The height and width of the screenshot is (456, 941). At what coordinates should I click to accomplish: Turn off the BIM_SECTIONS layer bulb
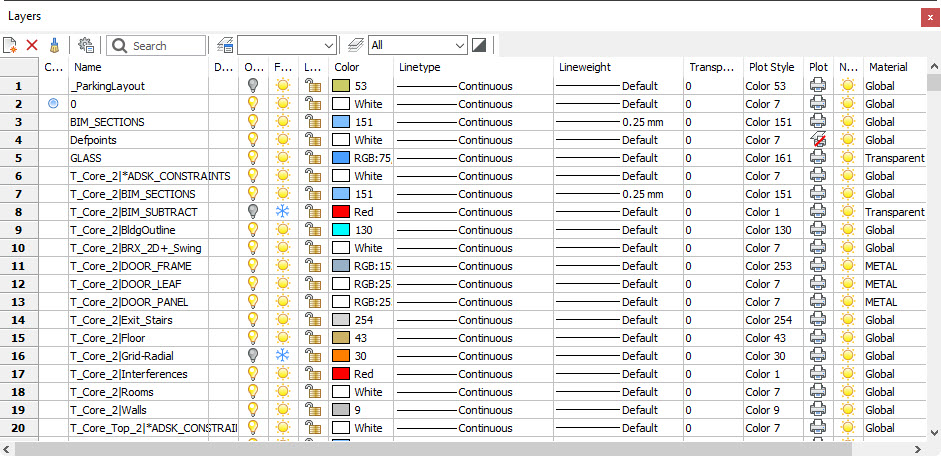(253, 122)
